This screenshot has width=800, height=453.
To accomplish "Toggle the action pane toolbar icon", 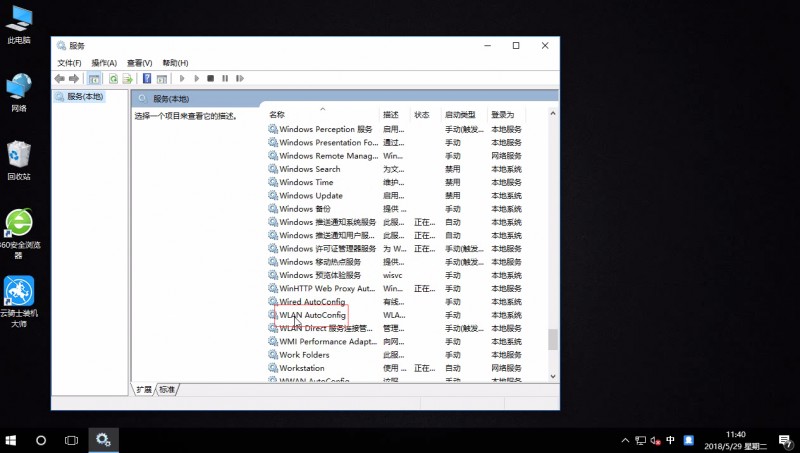I will pyautogui.click(x=162, y=79).
